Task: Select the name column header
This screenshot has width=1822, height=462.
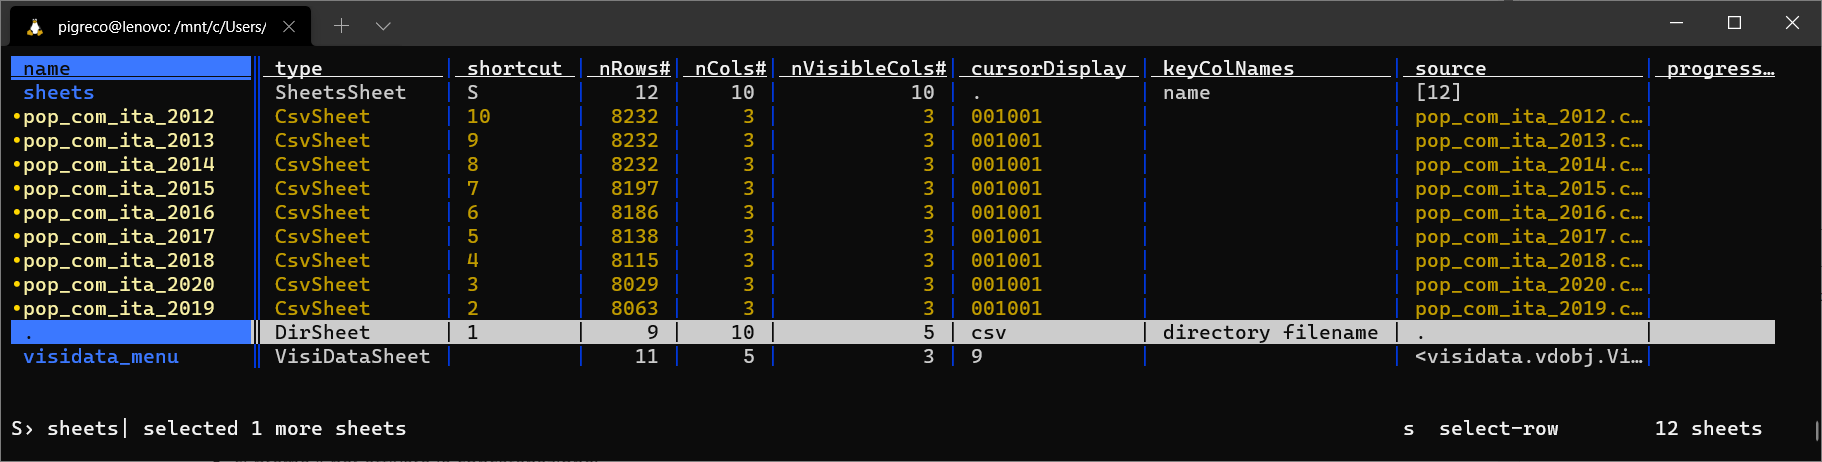Action: pos(47,68)
